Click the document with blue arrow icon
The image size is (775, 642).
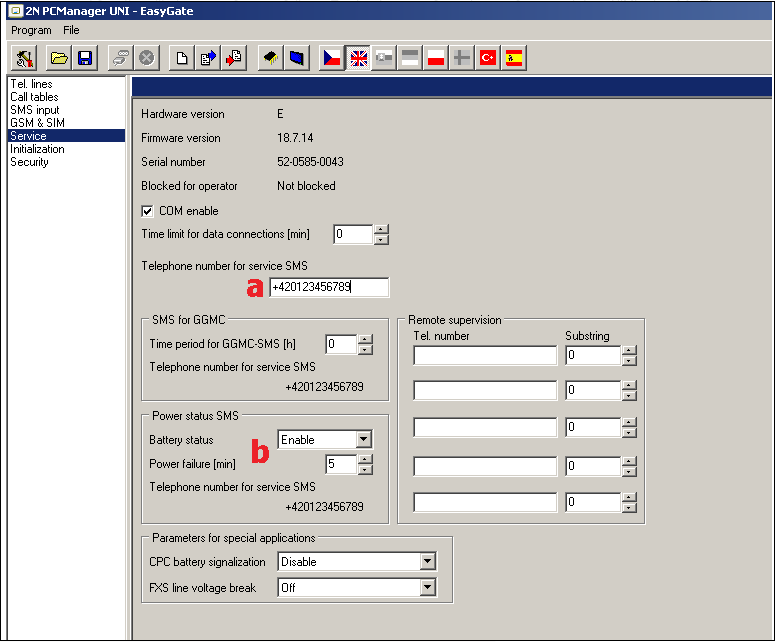click(x=208, y=58)
